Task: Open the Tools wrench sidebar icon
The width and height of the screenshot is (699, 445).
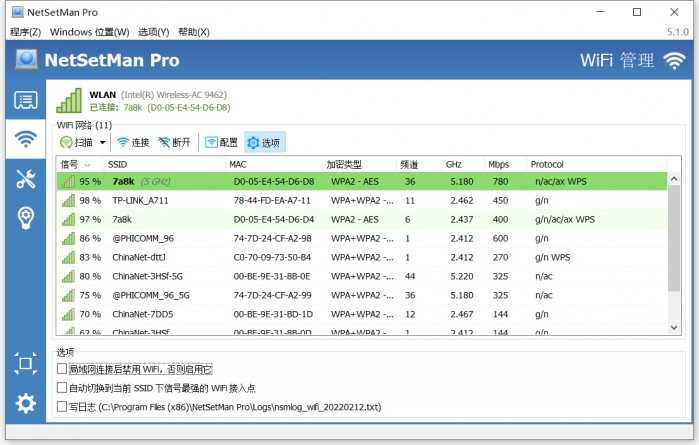Action: pos(26,179)
